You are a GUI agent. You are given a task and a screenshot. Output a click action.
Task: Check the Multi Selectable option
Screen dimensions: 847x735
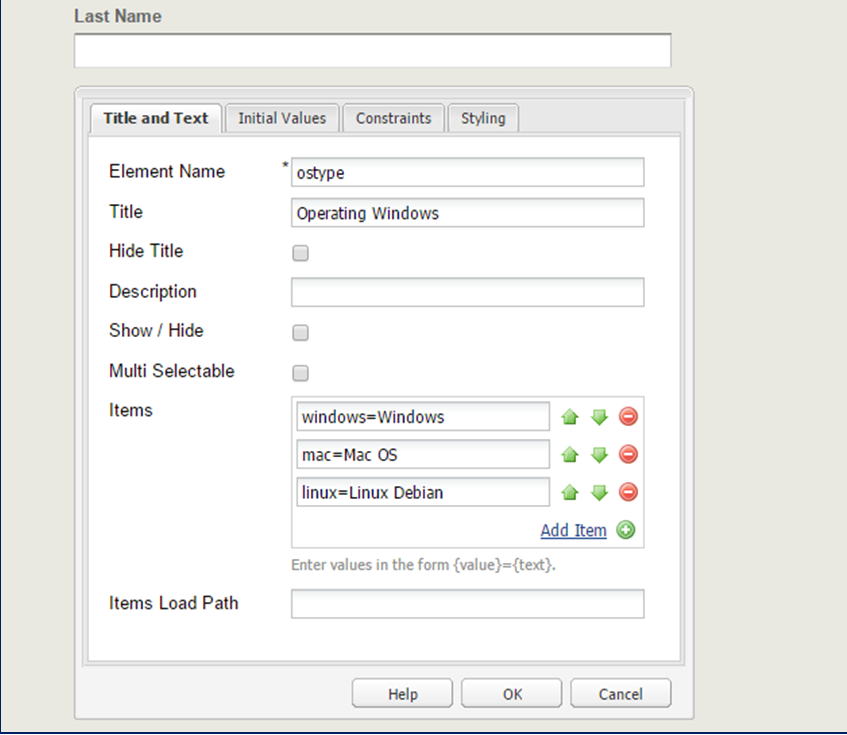[x=300, y=373]
